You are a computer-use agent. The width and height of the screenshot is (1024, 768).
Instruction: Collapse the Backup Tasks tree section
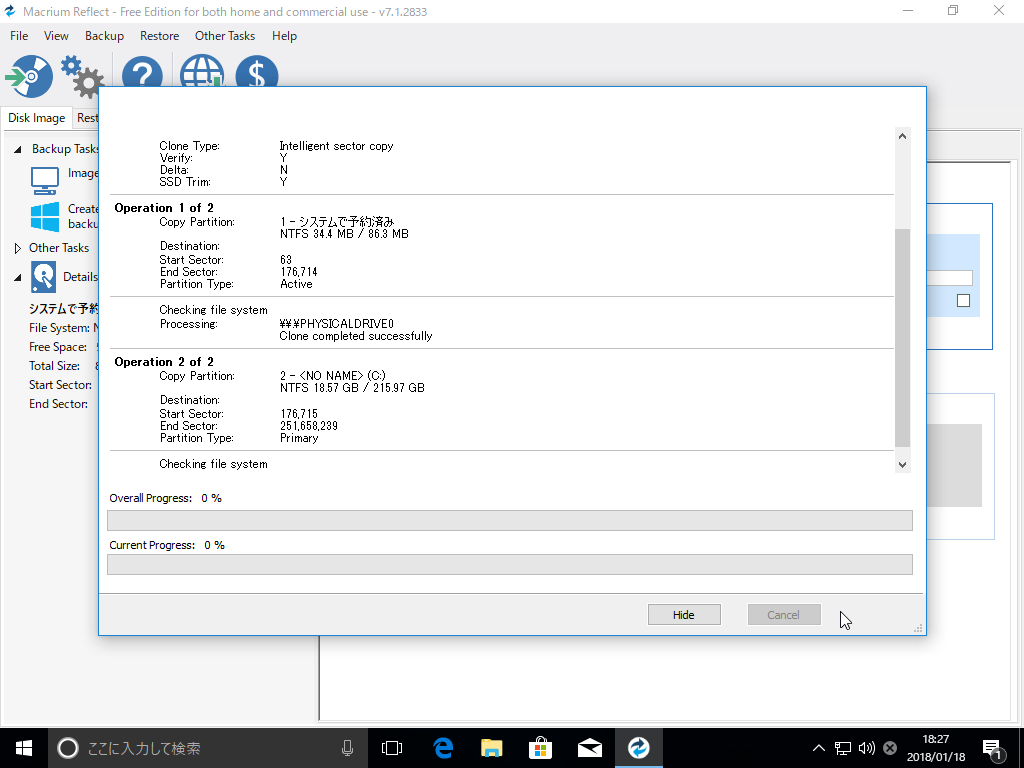point(18,150)
